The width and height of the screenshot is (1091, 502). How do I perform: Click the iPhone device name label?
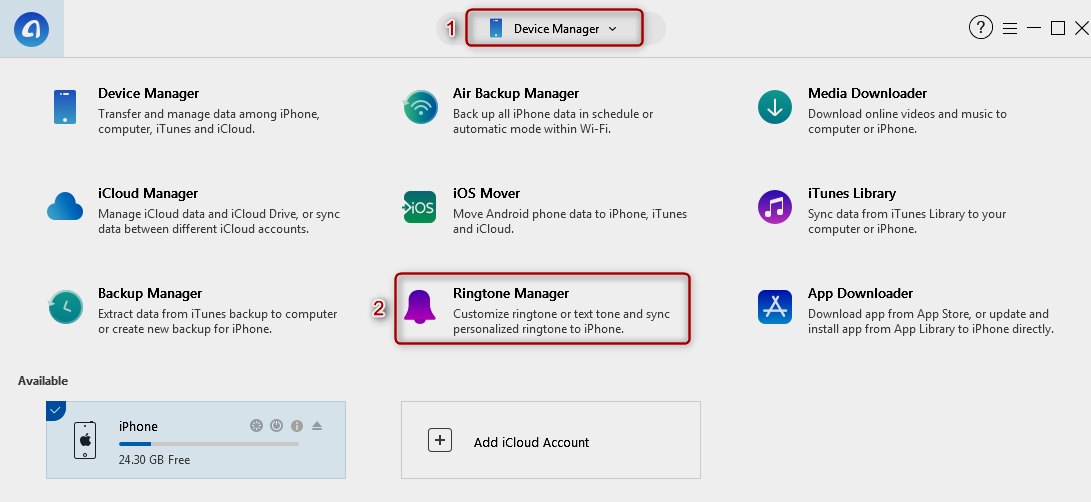138,426
